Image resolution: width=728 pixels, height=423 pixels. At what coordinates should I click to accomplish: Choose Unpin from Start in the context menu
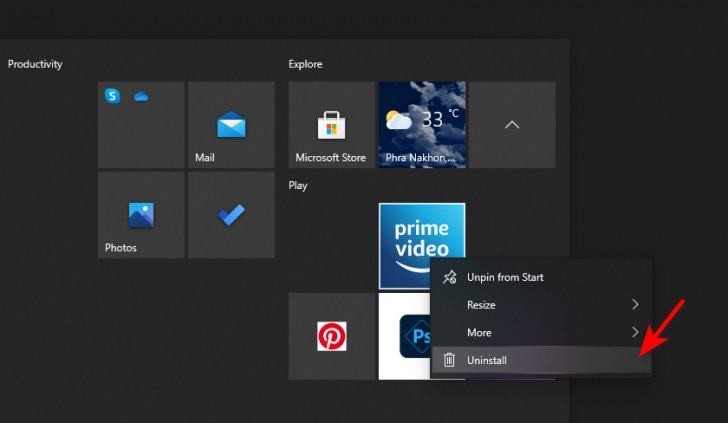541,277
